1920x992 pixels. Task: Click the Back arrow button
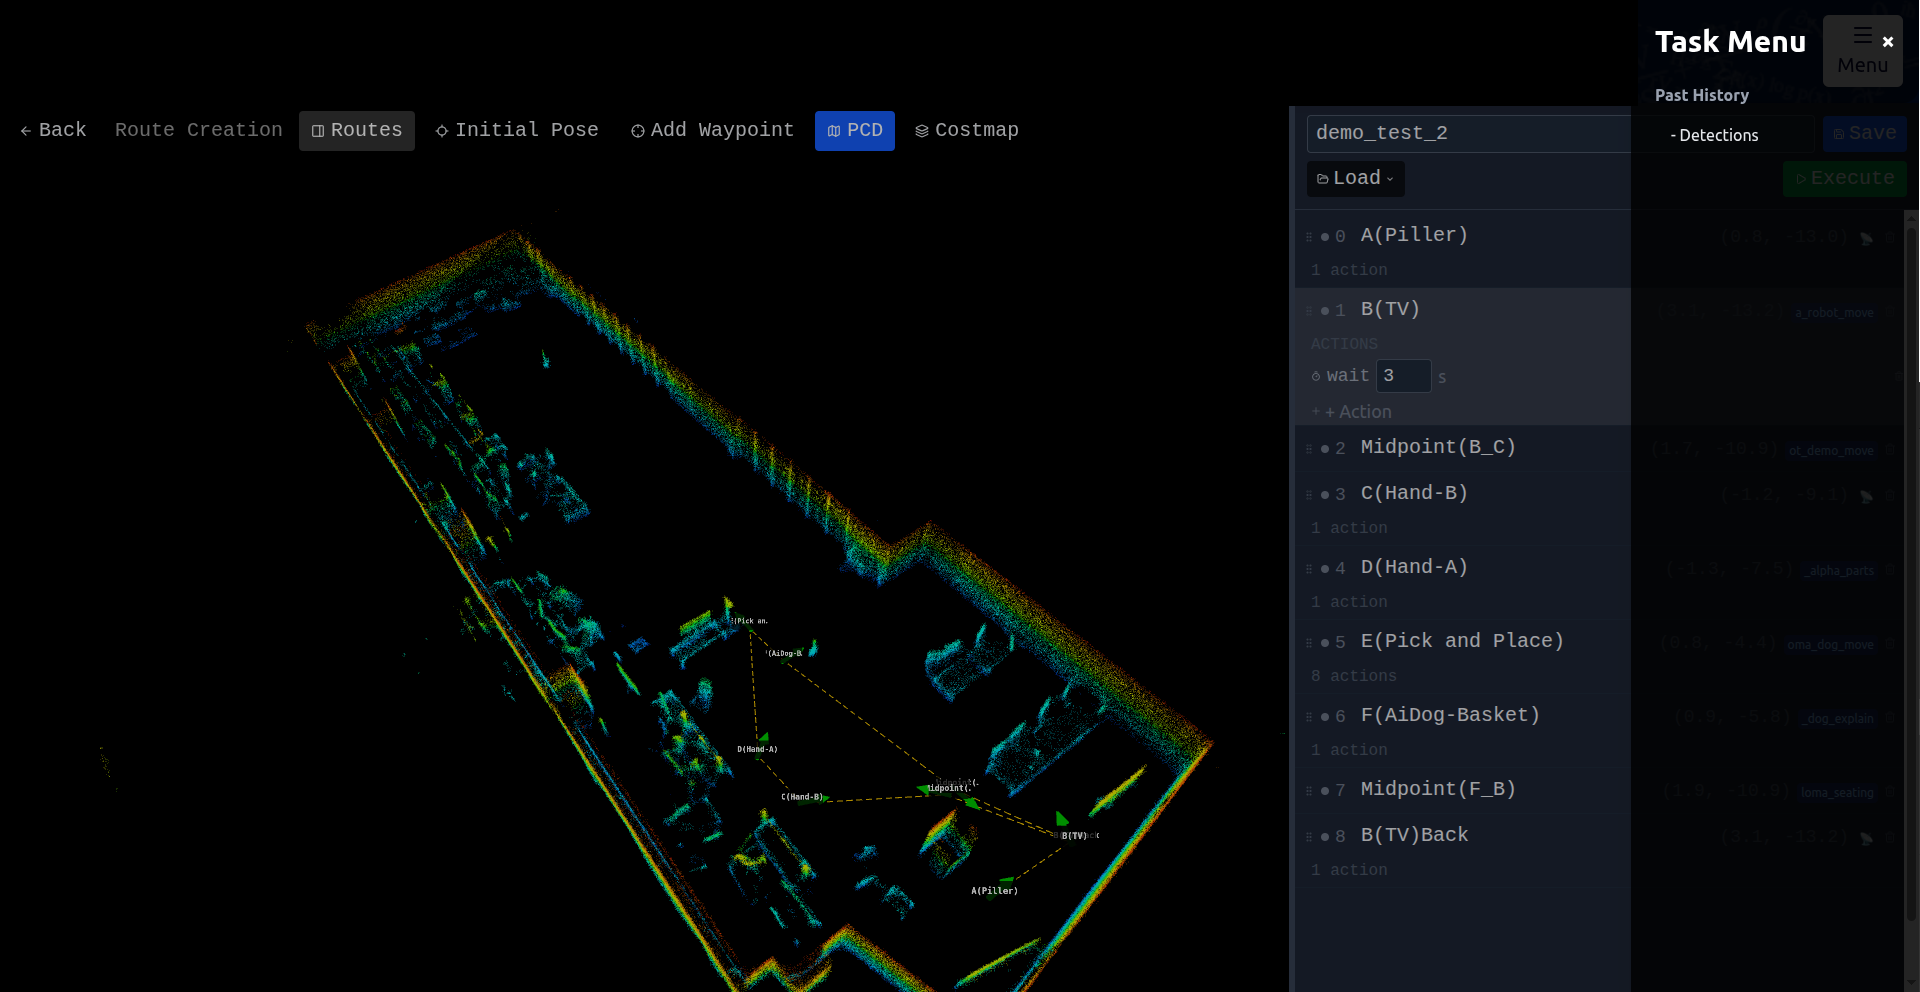click(x=53, y=130)
